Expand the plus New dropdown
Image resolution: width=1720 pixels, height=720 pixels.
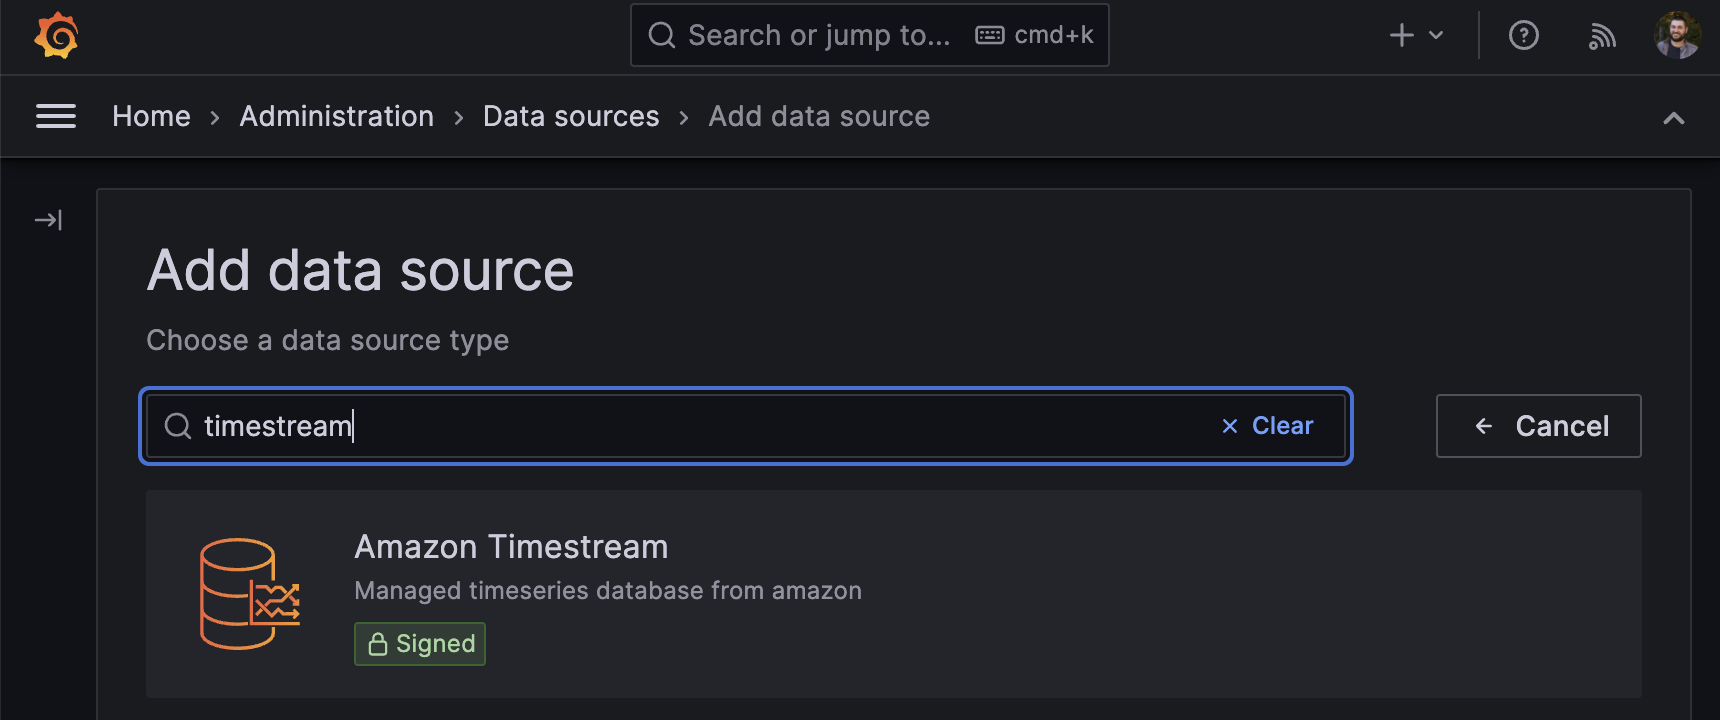pyautogui.click(x=1416, y=36)
